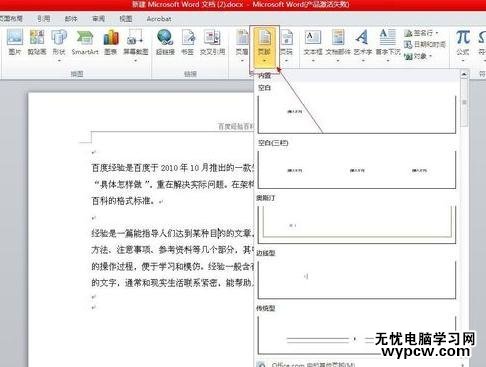Click the line starting 经验是一篇能指导人们

coord(173,233)
